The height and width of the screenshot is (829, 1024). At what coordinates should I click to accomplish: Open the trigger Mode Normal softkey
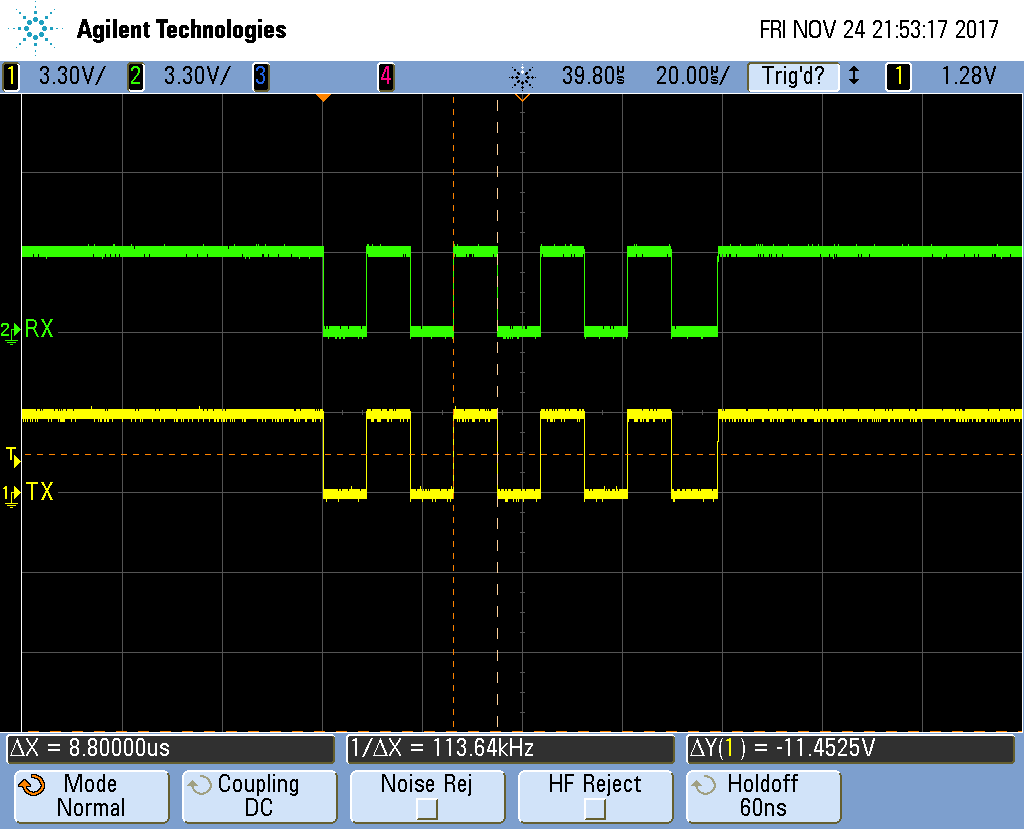coord(90,796)
